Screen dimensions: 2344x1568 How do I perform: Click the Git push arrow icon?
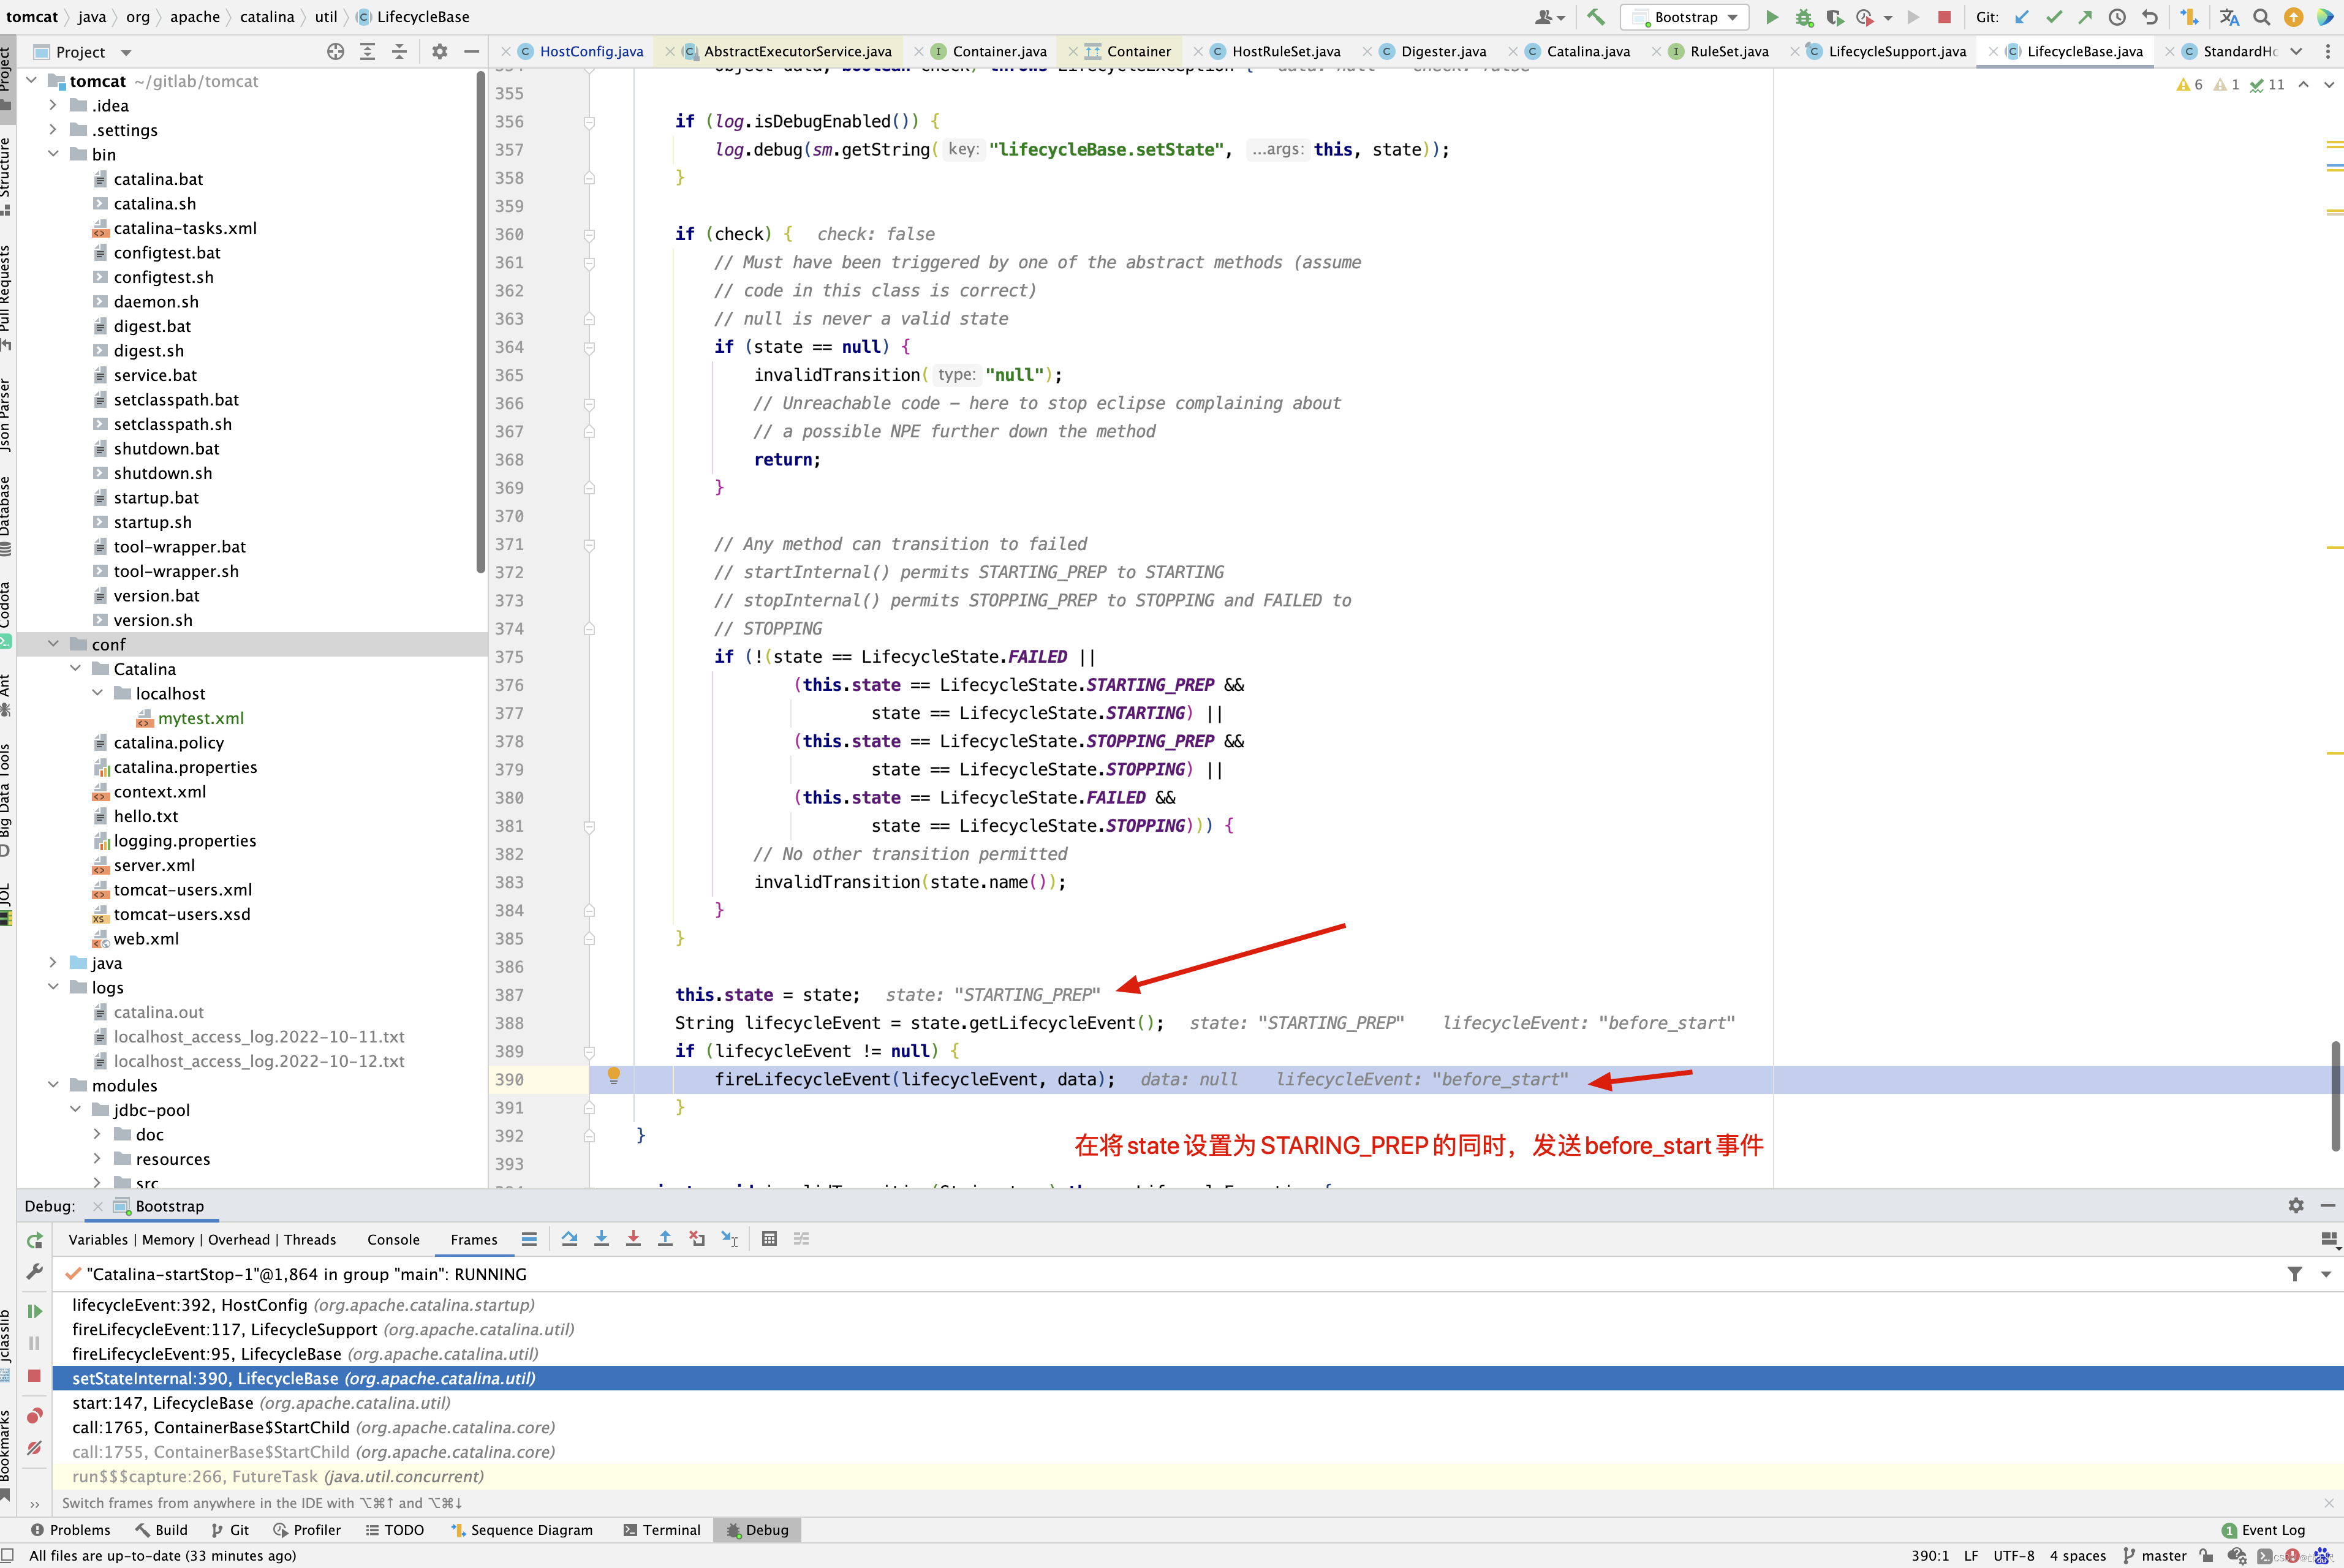click(x=2085, y=17)
